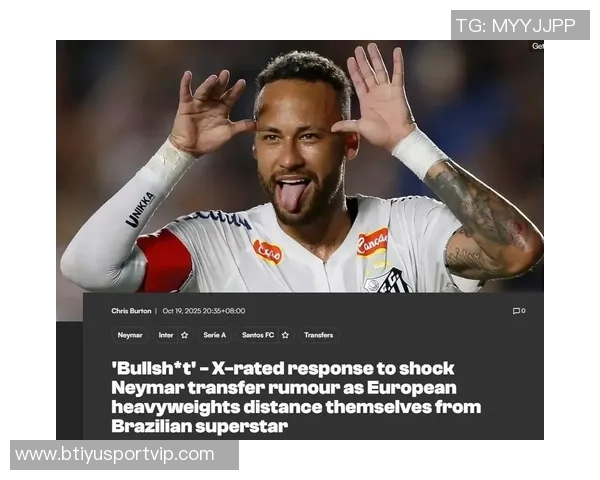
Task: Click the Santos club crest on jersey
Action: tap(388, 281)
